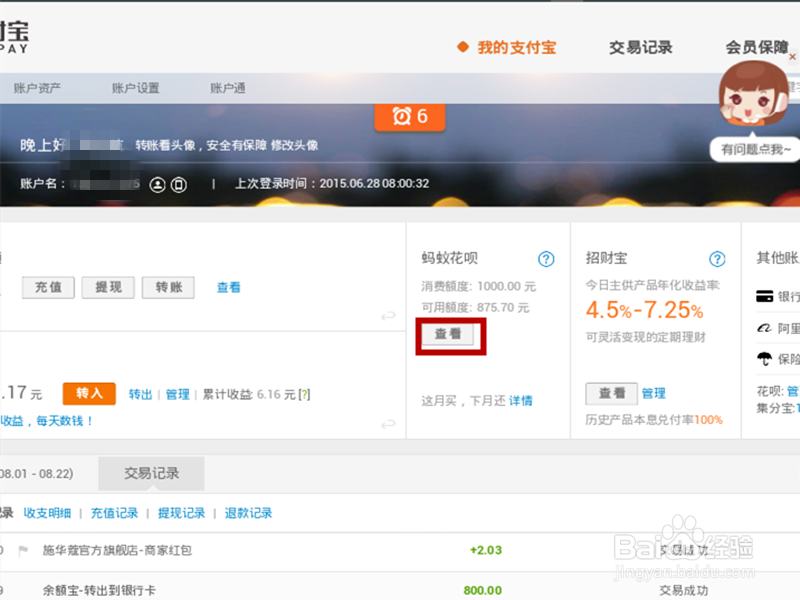
Task: Open 收支明细 records link
Action: 47,513
